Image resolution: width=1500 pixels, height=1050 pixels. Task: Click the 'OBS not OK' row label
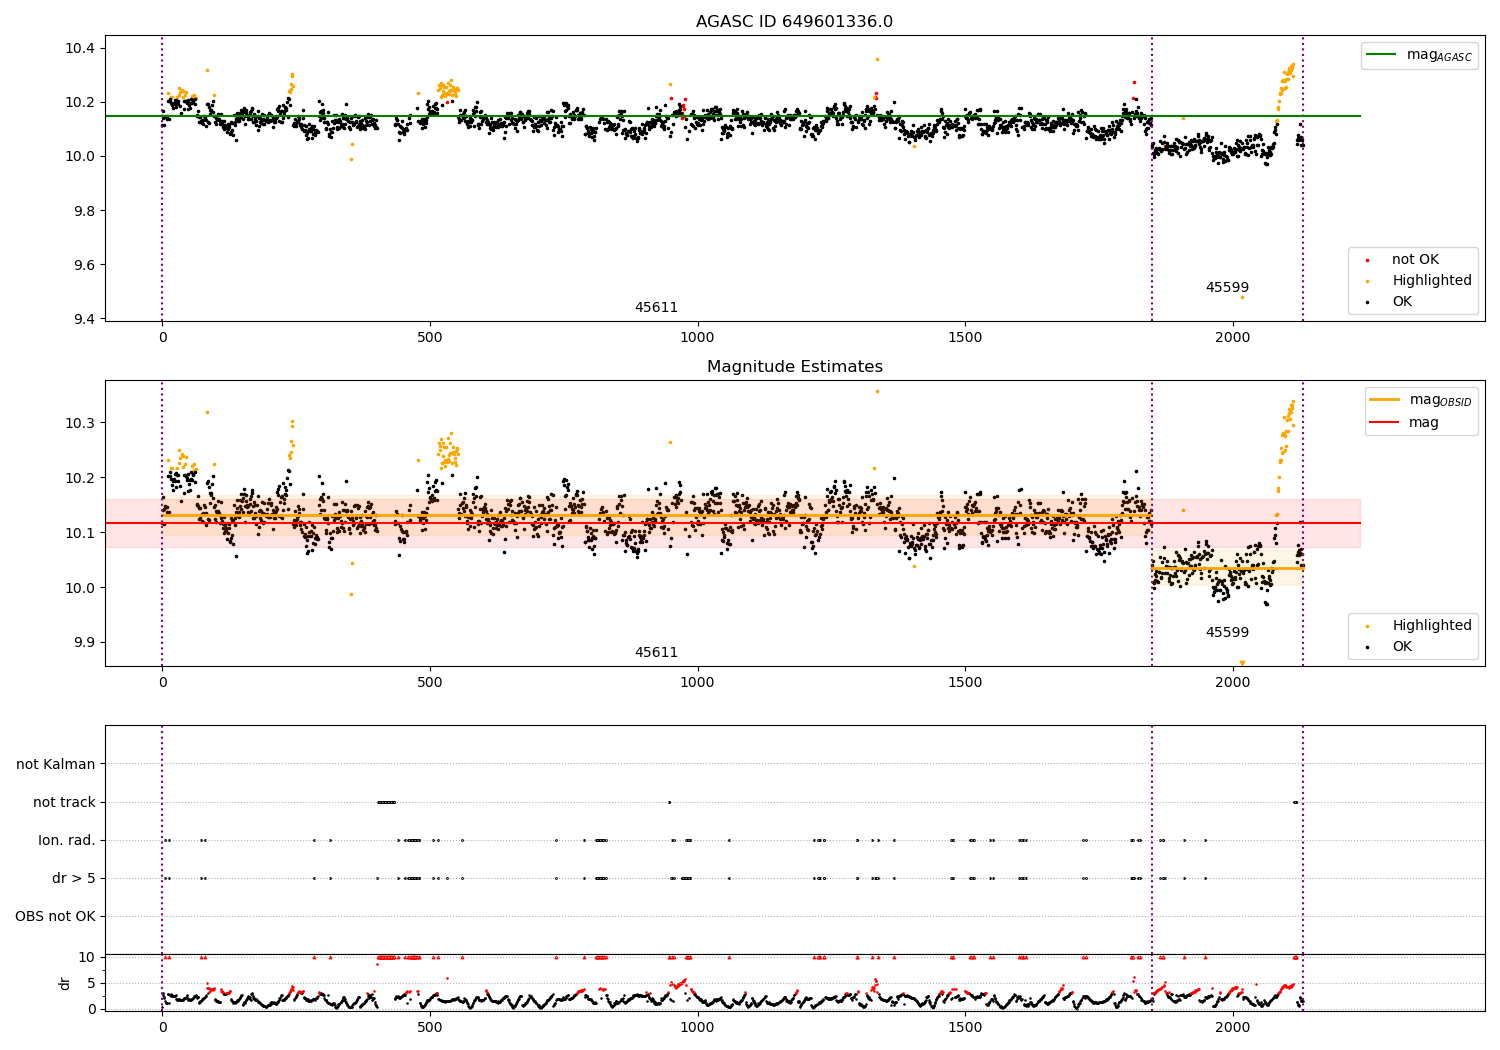(x=55, y=917)
